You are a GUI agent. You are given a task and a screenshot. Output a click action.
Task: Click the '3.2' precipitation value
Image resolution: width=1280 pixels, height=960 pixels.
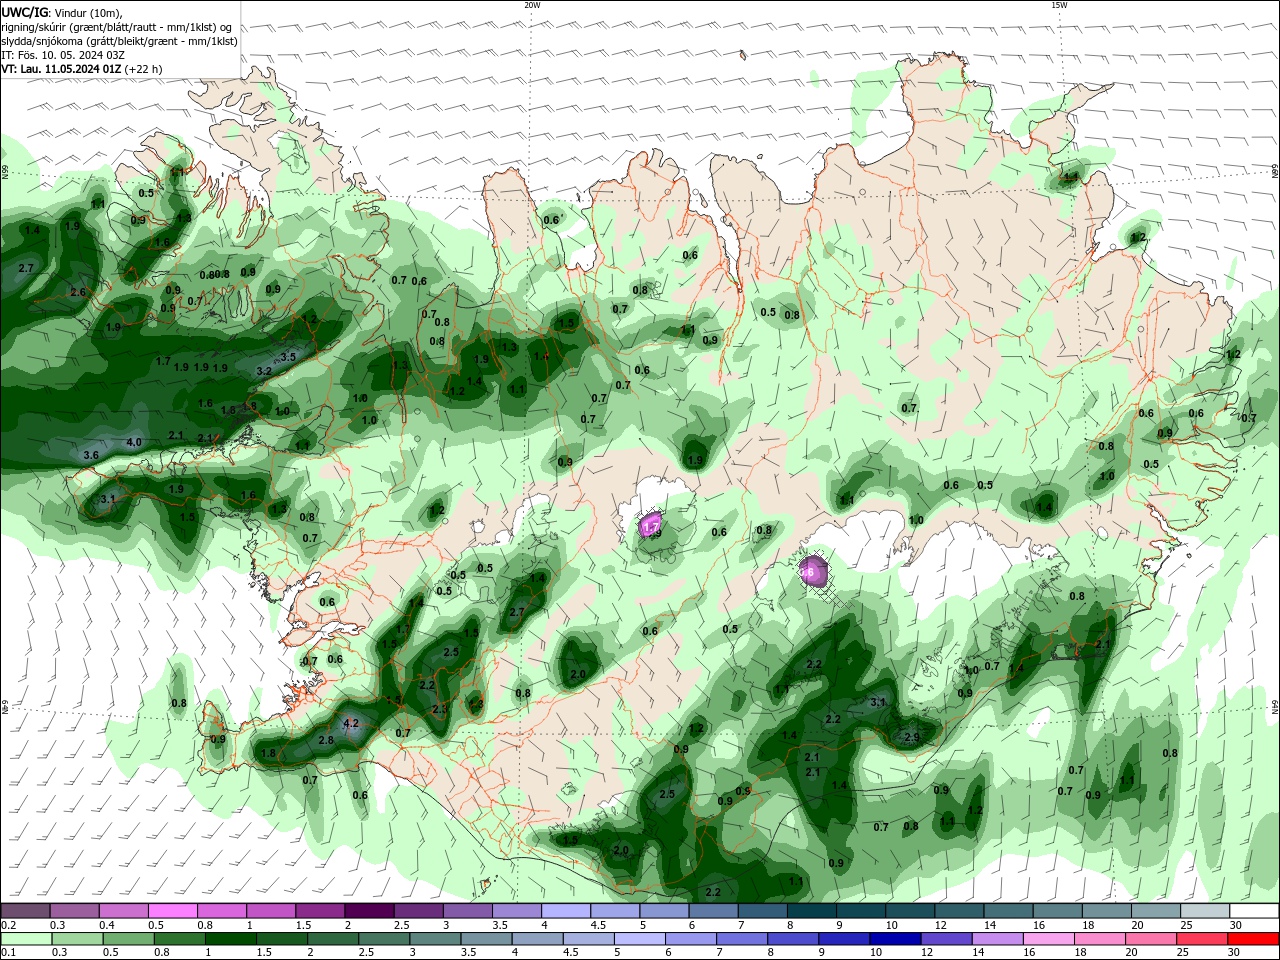coord(264,371)
